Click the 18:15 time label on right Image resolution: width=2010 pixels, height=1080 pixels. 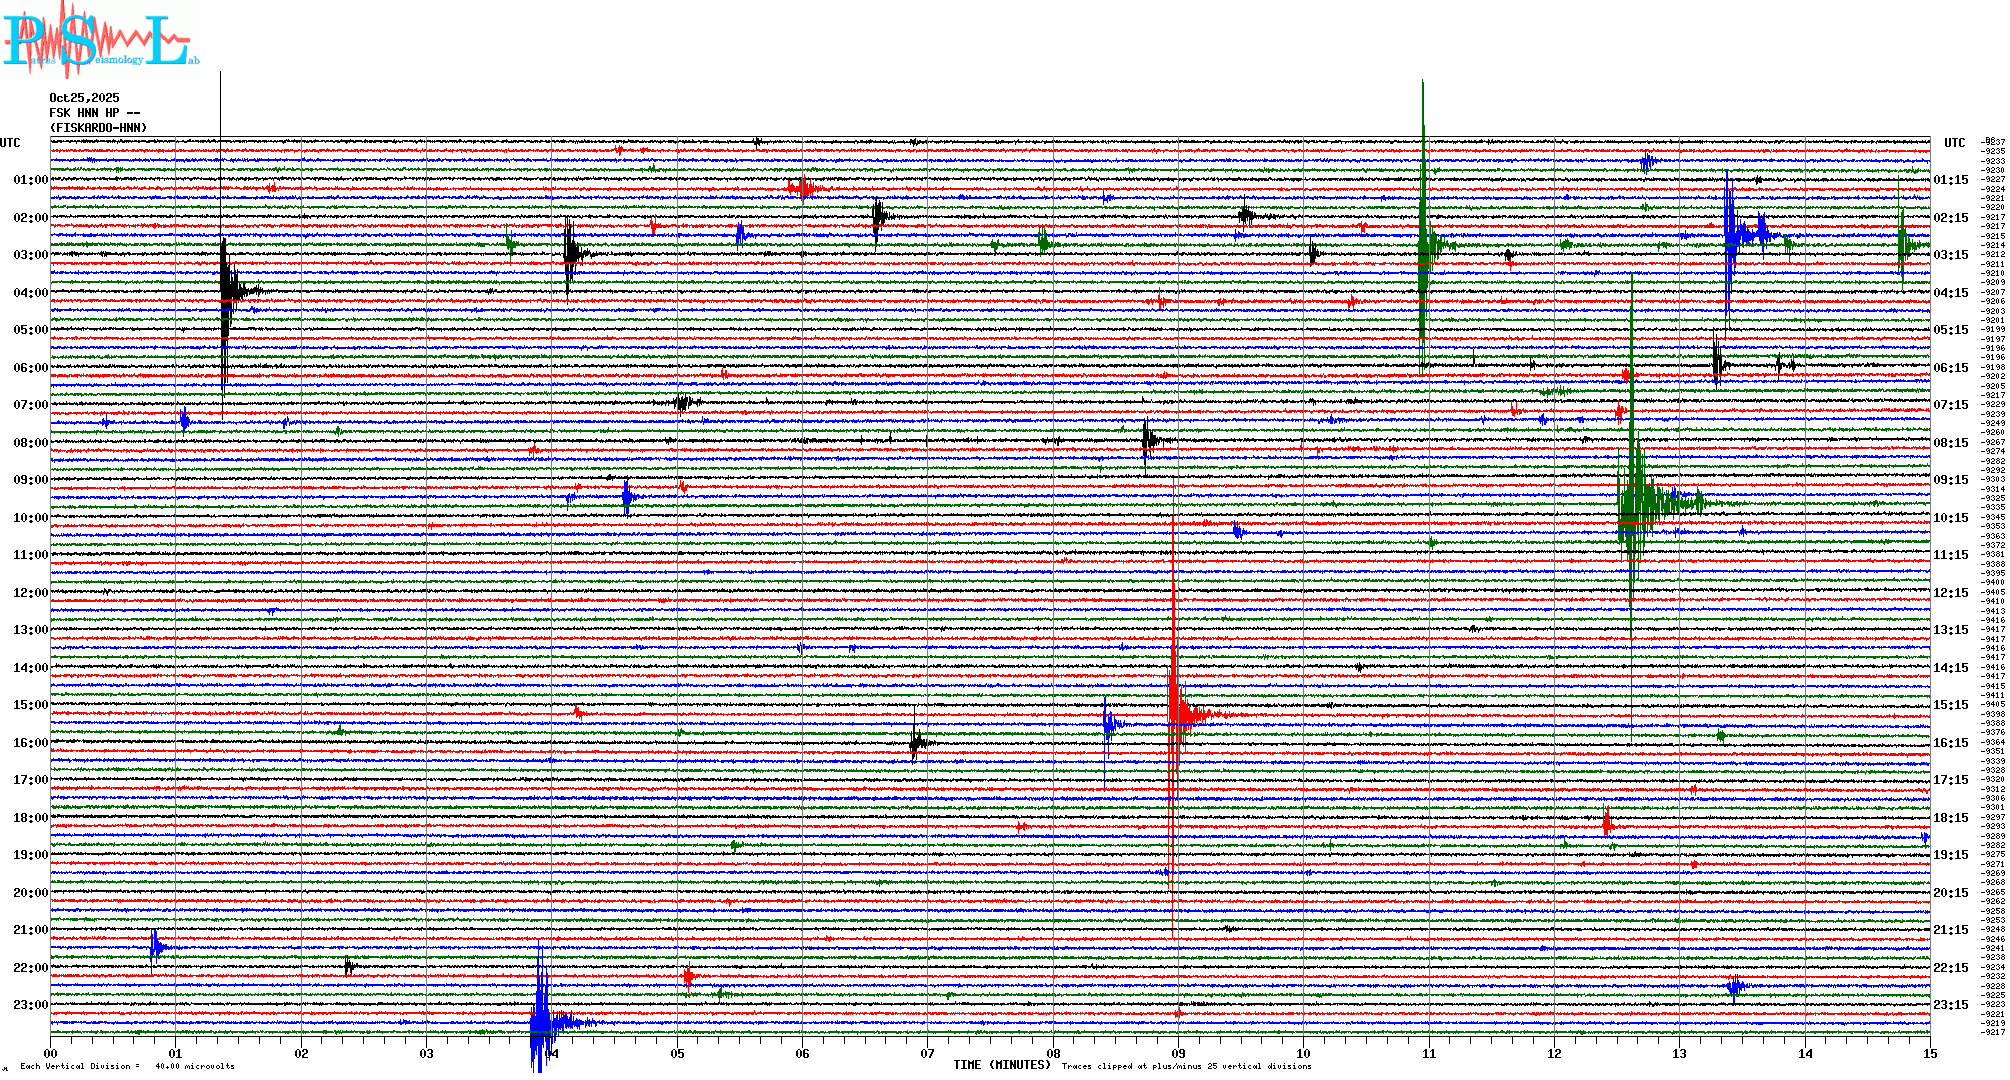[1950, 818]
